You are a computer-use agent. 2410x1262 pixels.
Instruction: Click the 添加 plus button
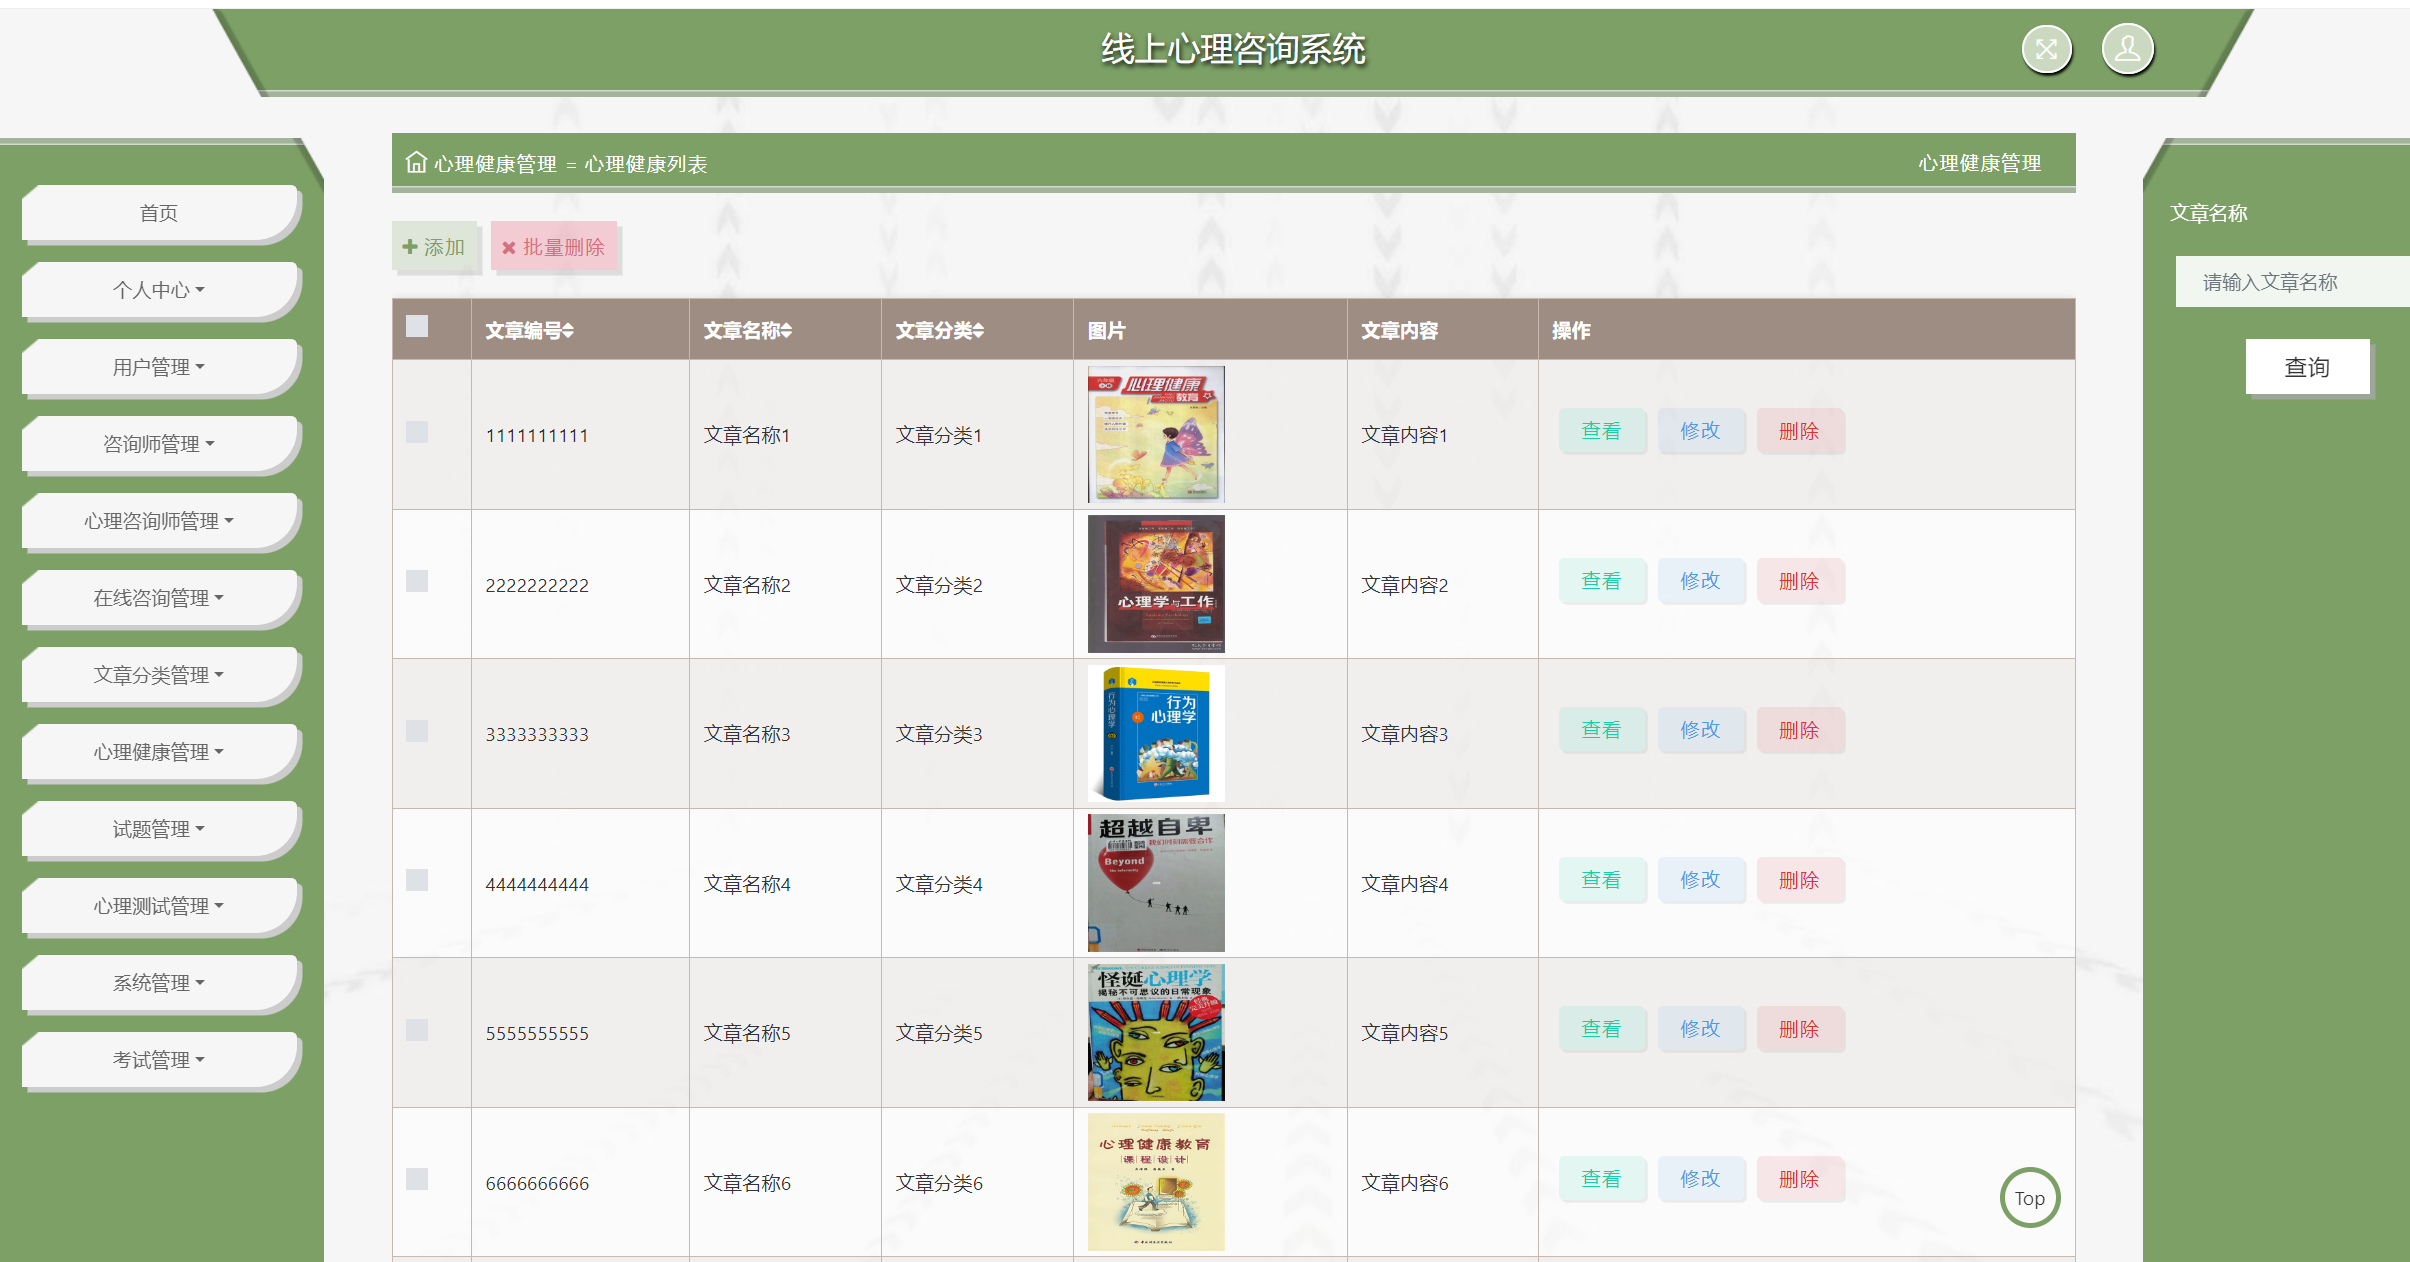(435, 247)
